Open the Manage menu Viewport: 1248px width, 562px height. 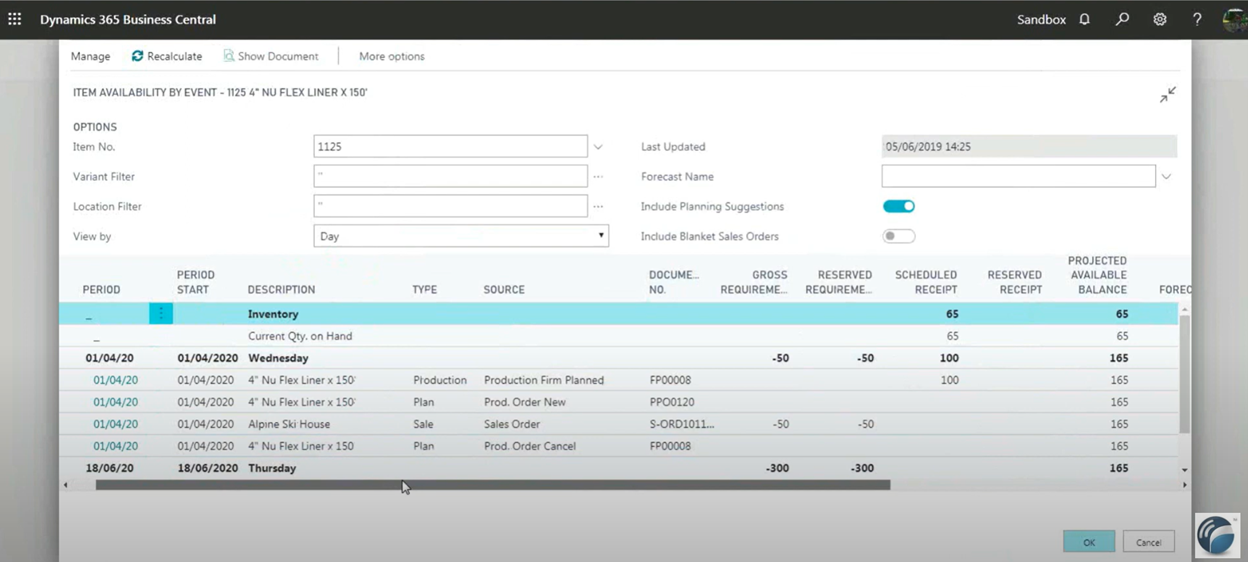click(90, 56)
